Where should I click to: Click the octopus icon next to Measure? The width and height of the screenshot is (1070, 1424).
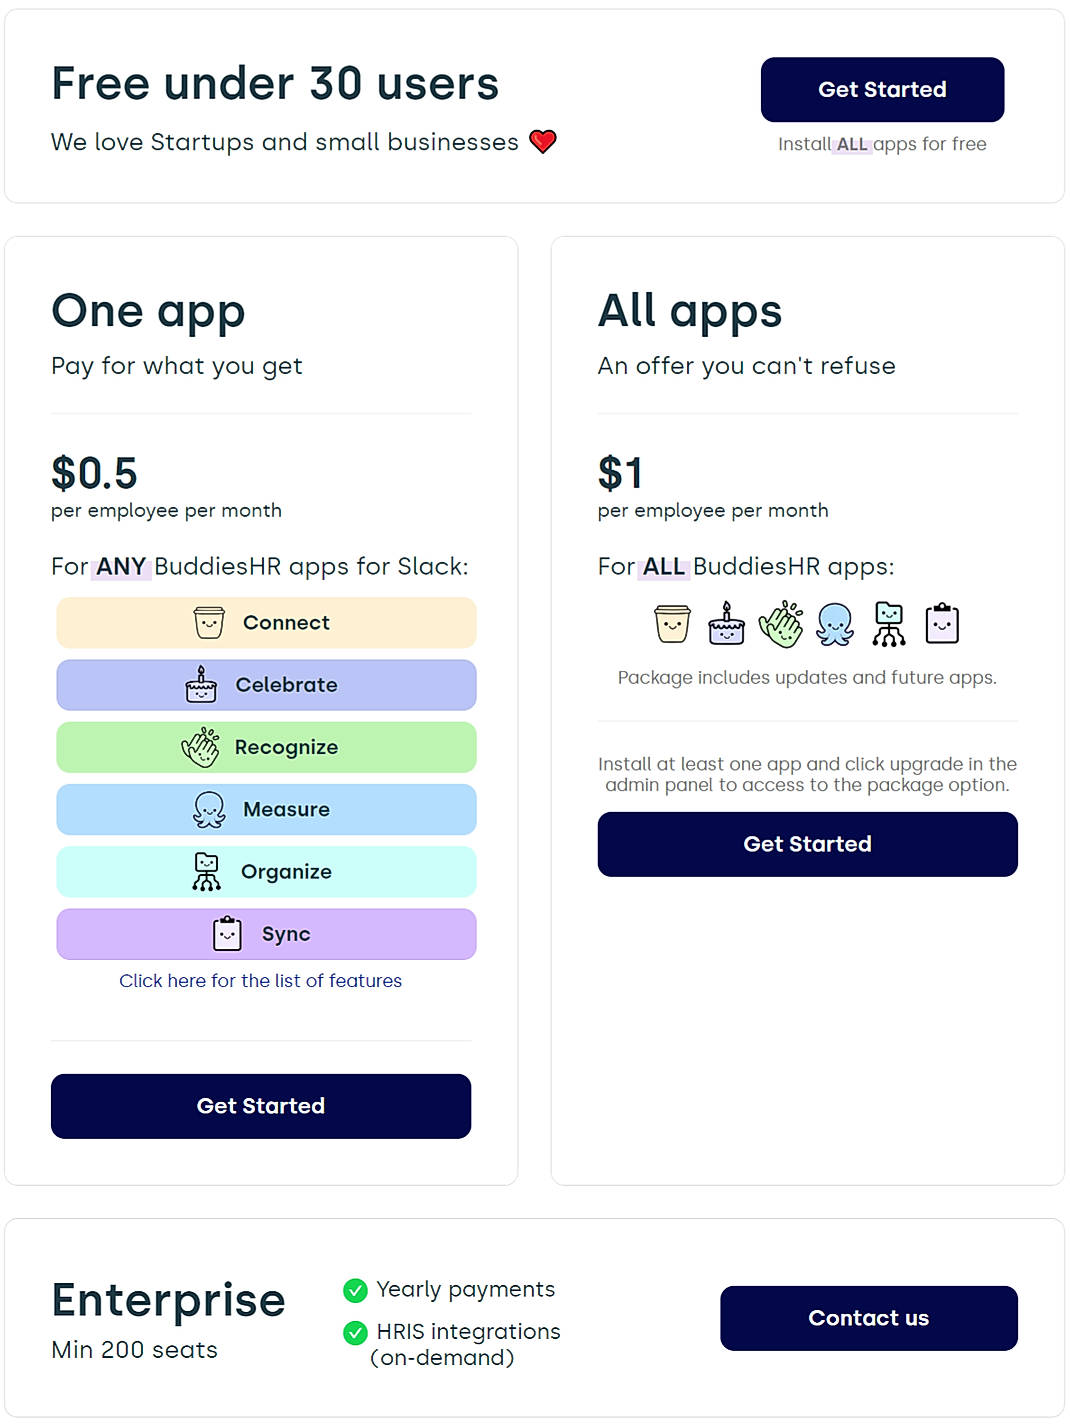coord(208,809)
